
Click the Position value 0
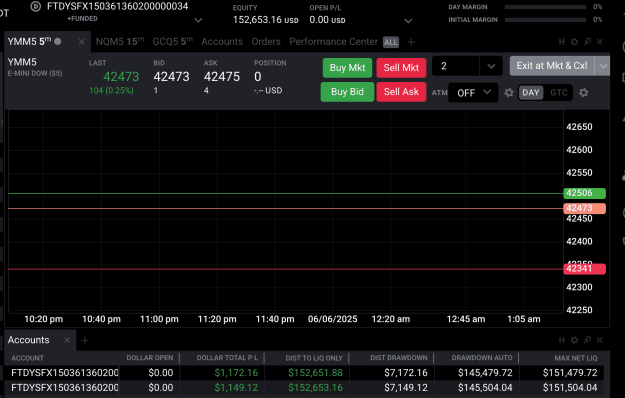point(258,76)
